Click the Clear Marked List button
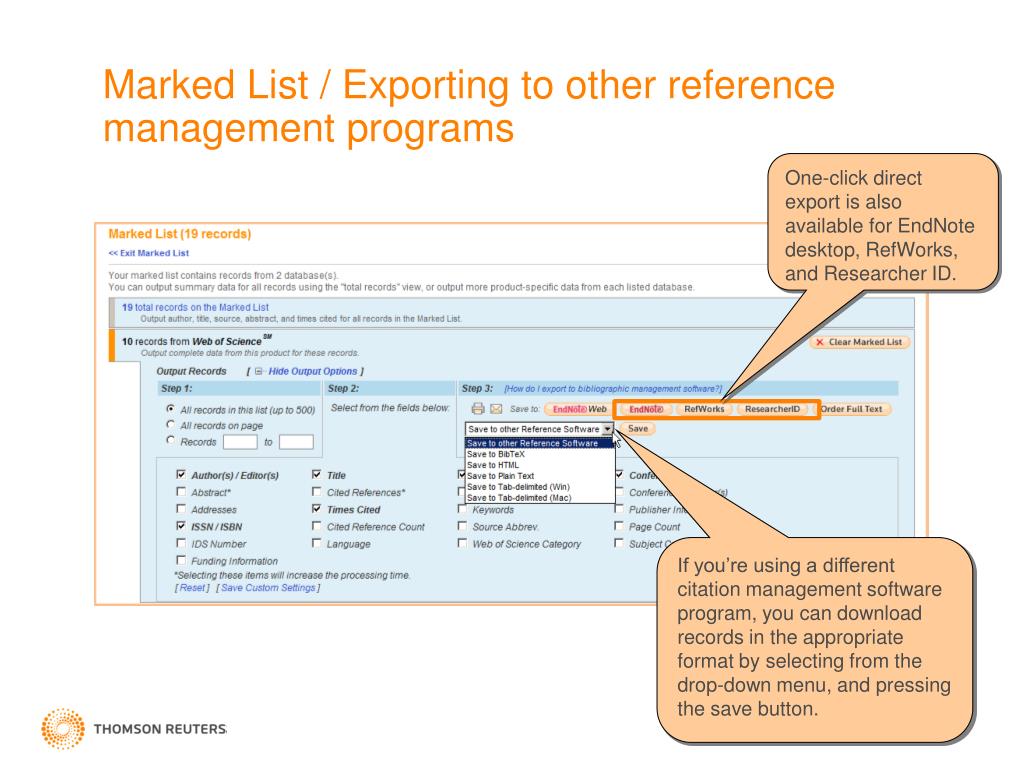The image size is (1024, 768). pyautogui.click(x=859, y=342)
